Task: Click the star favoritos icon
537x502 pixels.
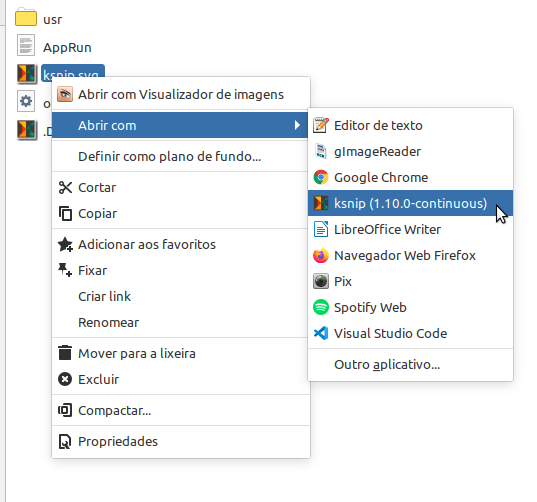Action: (x=65, y=244)
